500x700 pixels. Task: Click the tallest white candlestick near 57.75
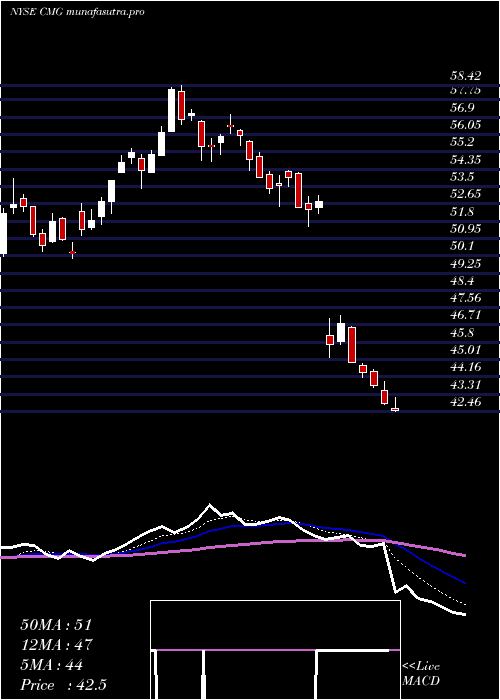(x=171, y=110)
